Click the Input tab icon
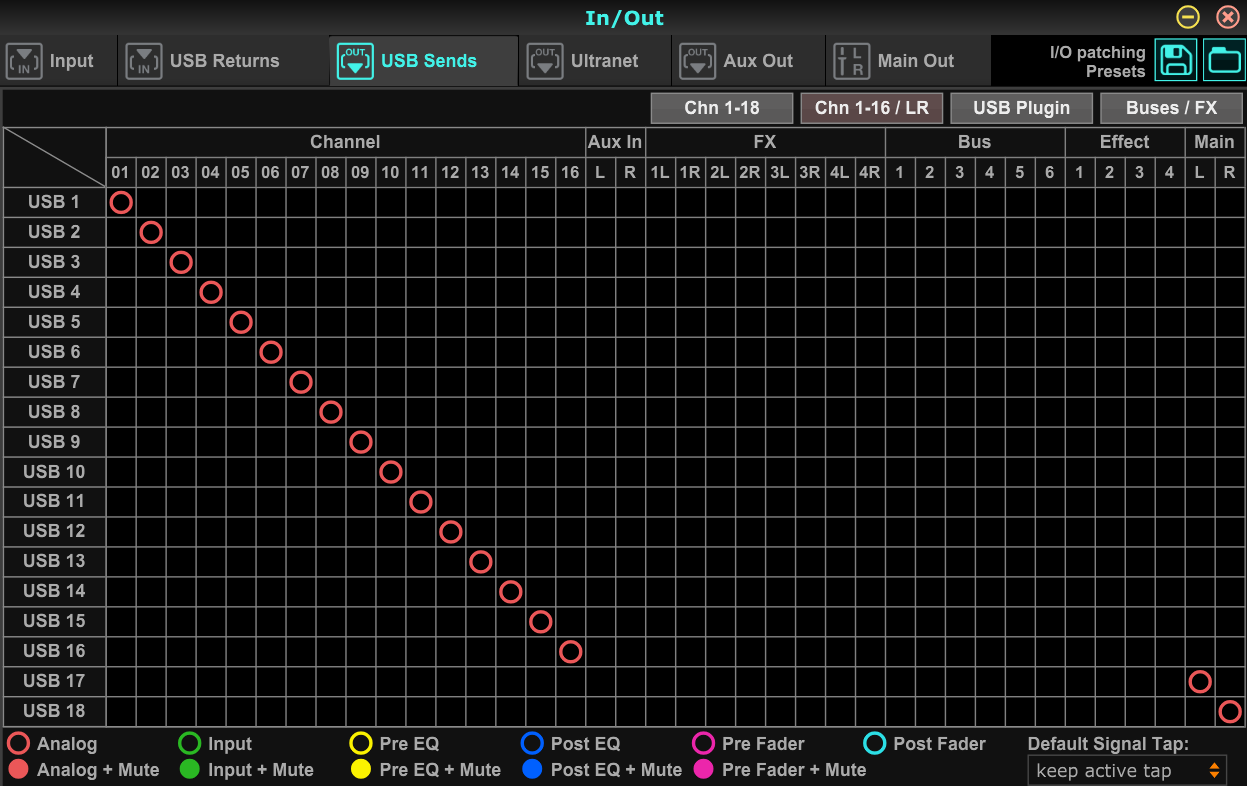Image resolution: width=1247 pixels, height=786 pixels. [25, 61]
